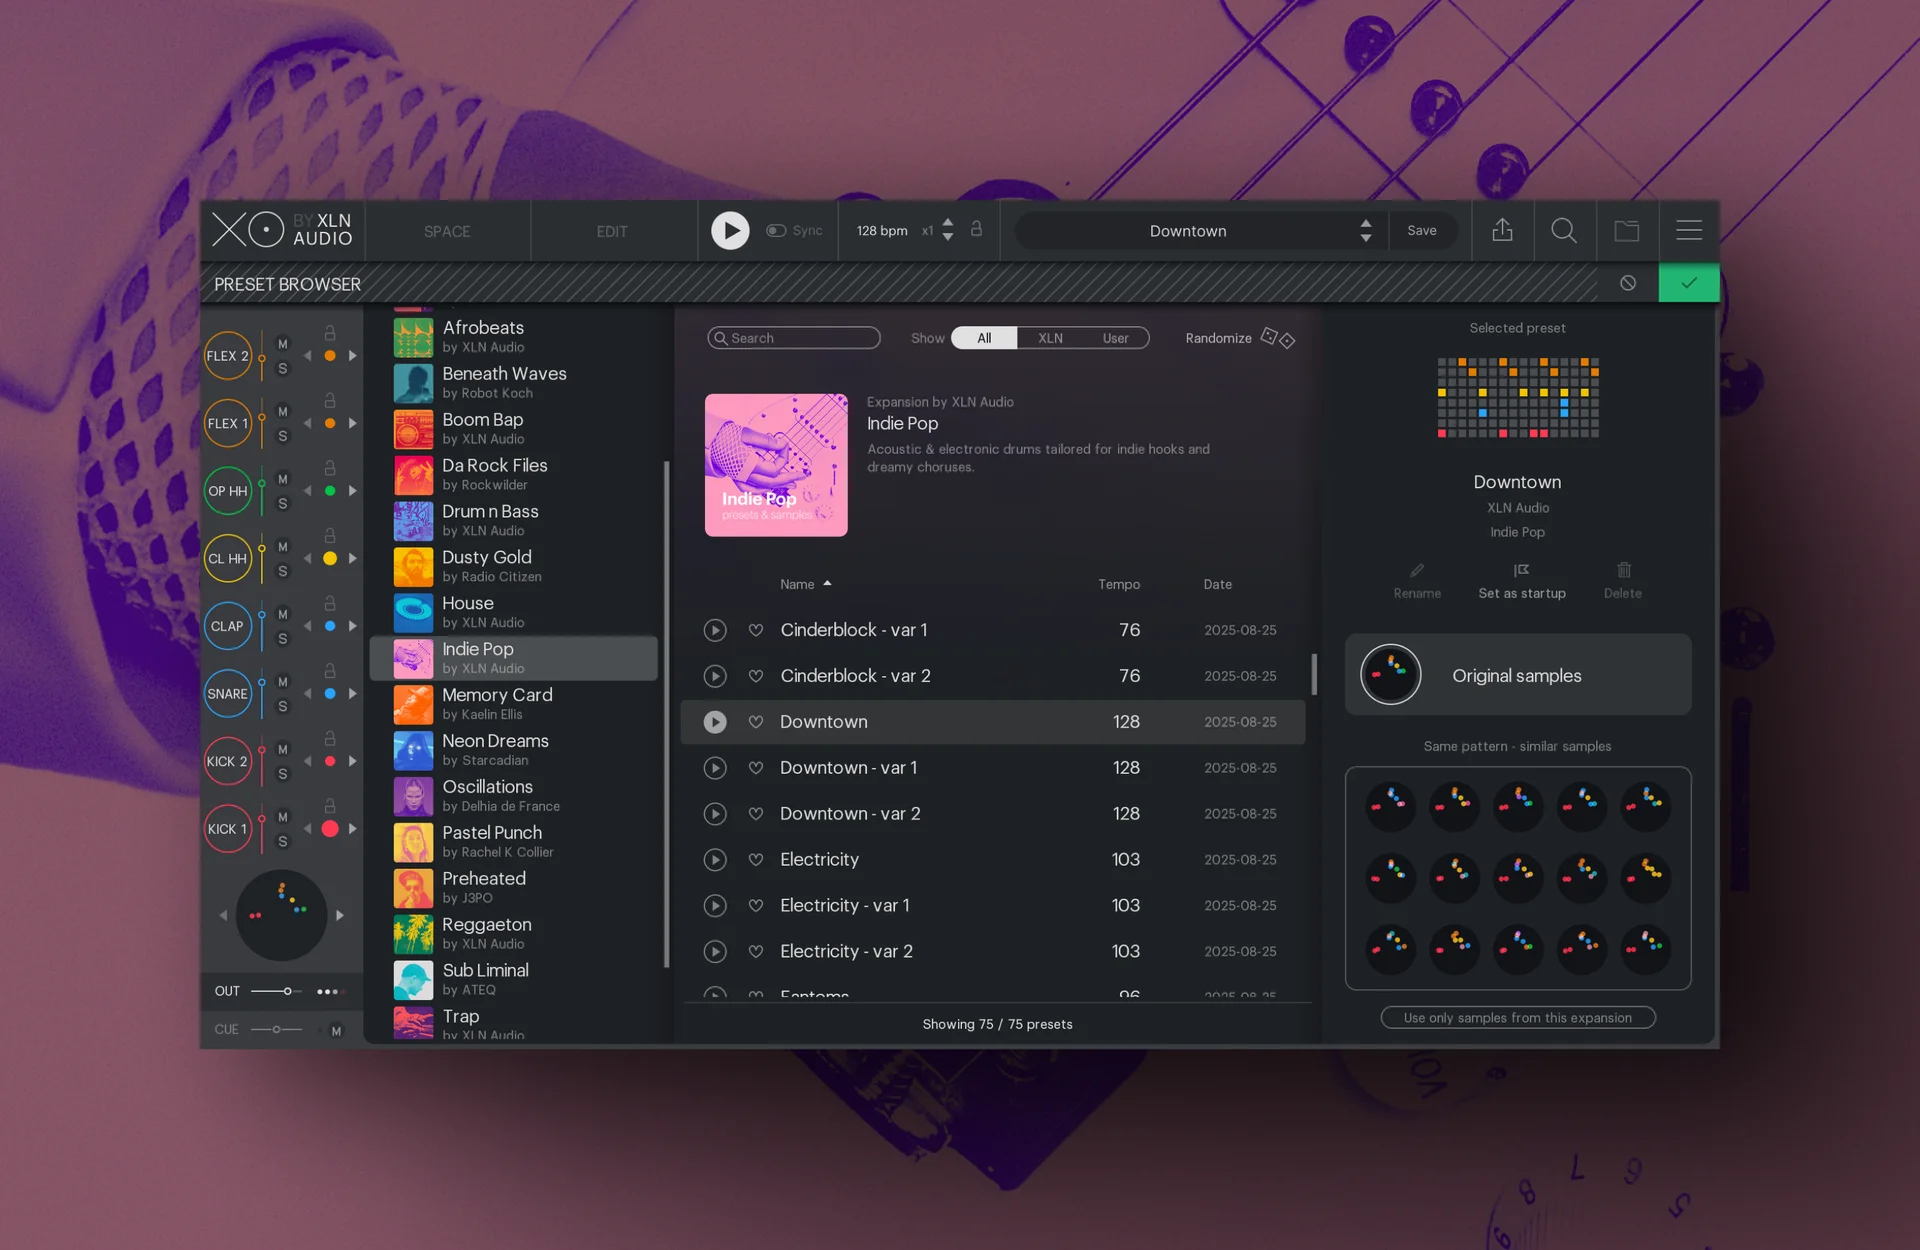Mute the CLAP channel
This screenshot has width=1920, height=1250.
pyautogui.click(x=283, y=614)
